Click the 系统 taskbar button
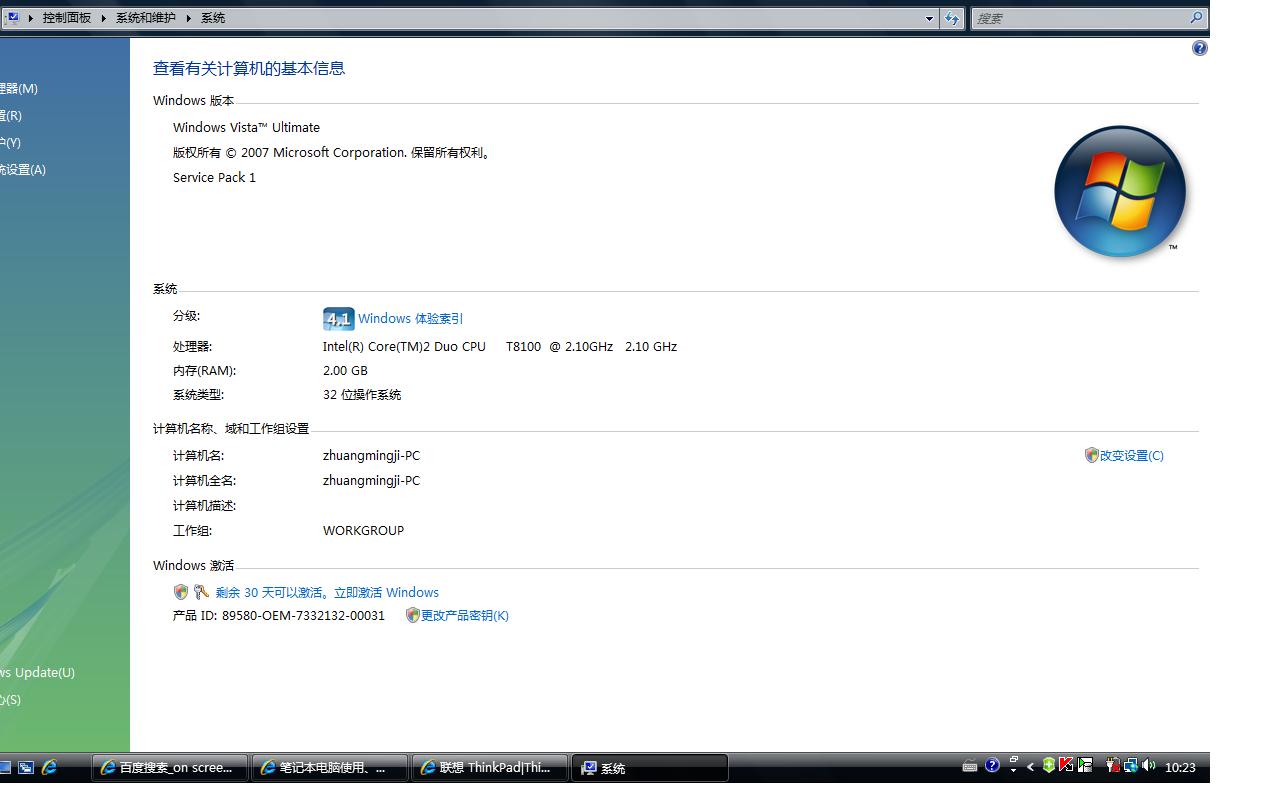Screen dimensions: 1280x800 click(x=650, y=767)
